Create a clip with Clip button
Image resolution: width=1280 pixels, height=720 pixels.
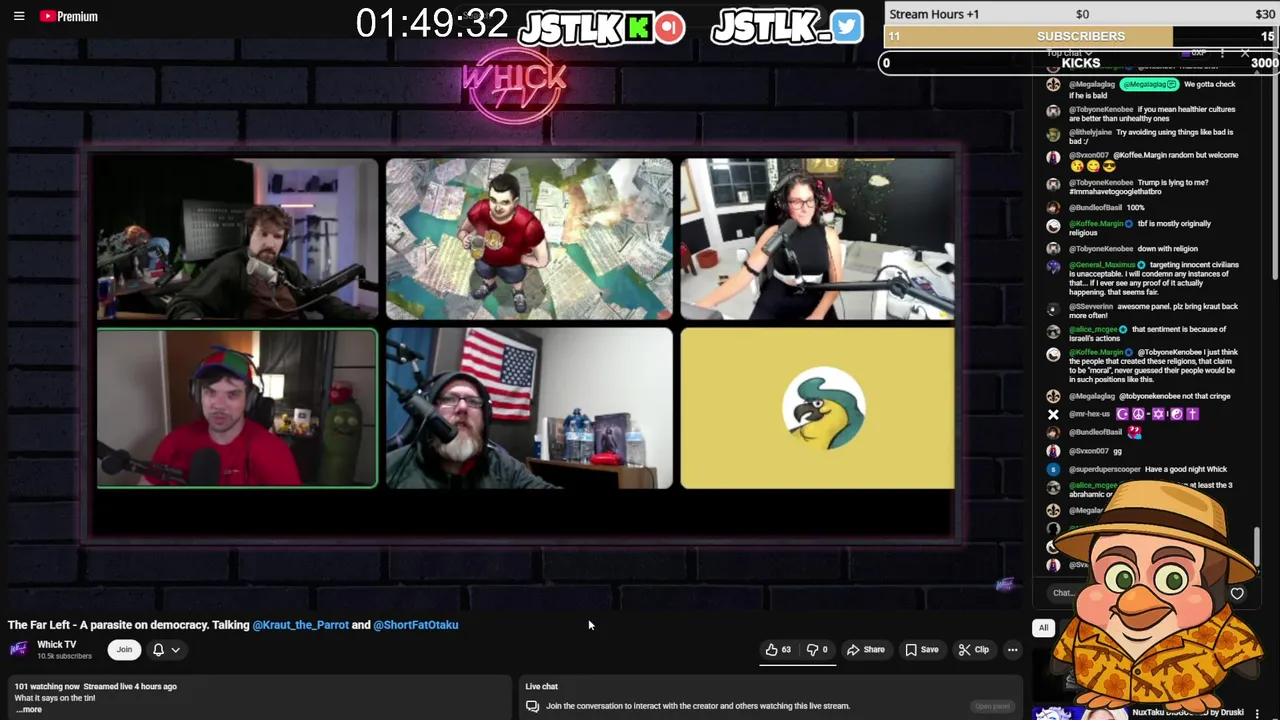[x=973, y=650]
